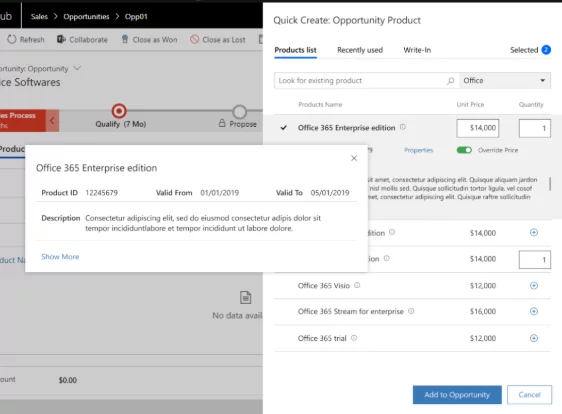Click the Propose stage circle
The image size is (562, 414).
pos(239,112)
